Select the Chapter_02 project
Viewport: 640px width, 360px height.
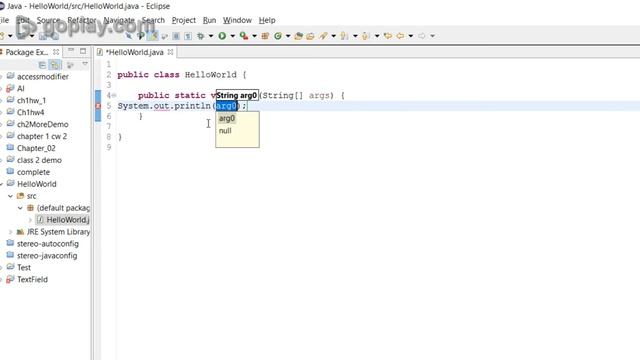[36, 148]
